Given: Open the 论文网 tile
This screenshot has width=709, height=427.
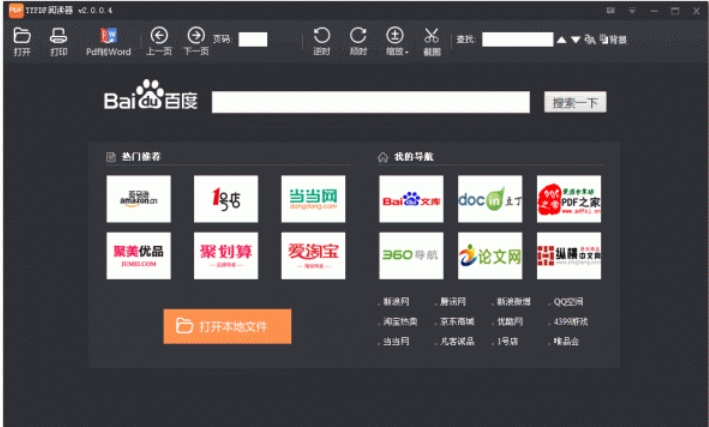Looking at the screenshot, I should 490,256.
